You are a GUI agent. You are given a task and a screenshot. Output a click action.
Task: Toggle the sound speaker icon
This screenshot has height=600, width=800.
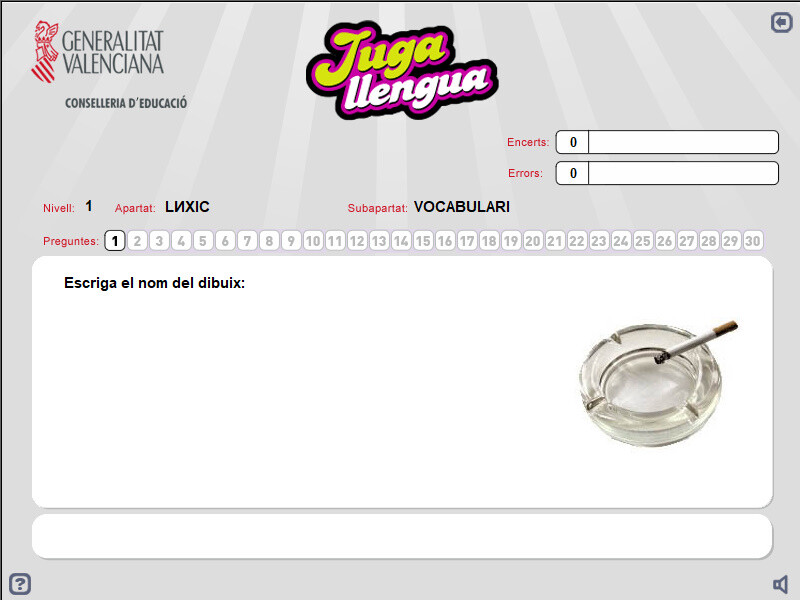[x=781, y=584]
